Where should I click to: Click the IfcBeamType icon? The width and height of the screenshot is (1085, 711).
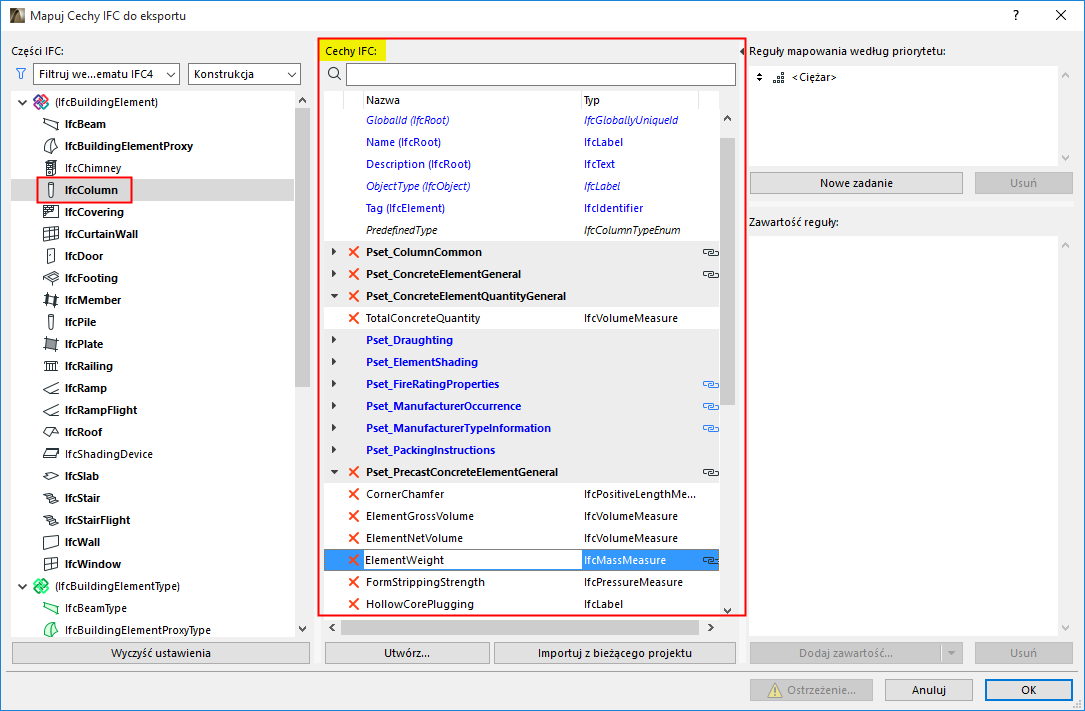tap(51, 608)
